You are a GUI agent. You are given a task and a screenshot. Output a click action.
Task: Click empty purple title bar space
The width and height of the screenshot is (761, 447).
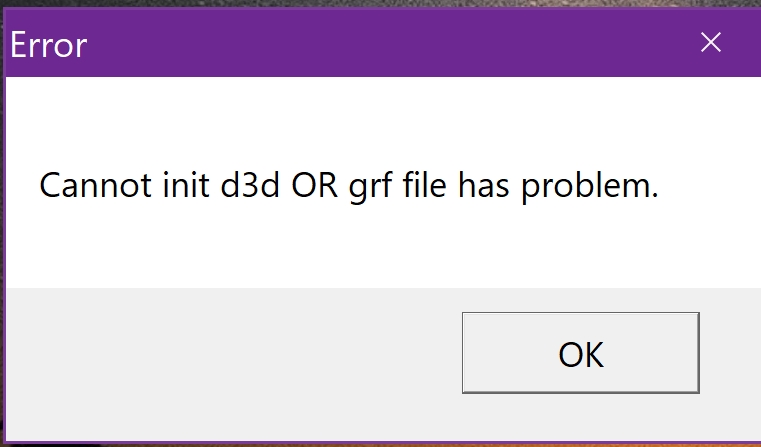(x=380, y=44)
